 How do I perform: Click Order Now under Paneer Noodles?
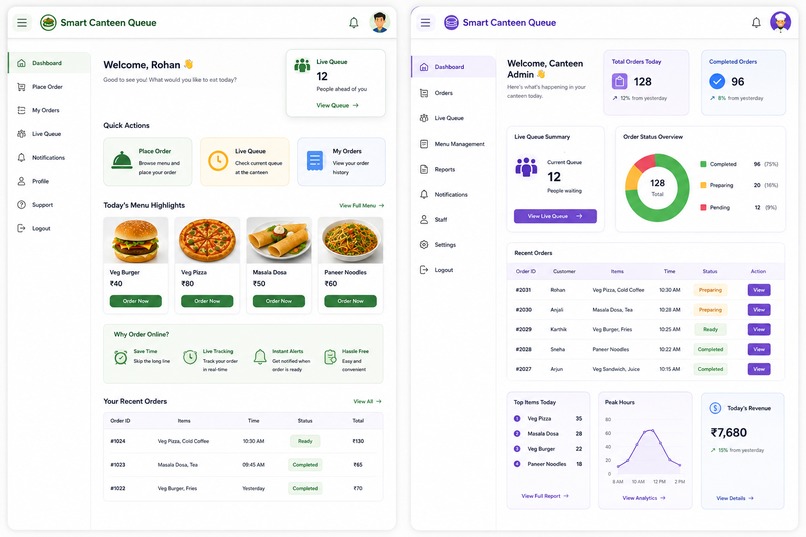click(351, 301)
